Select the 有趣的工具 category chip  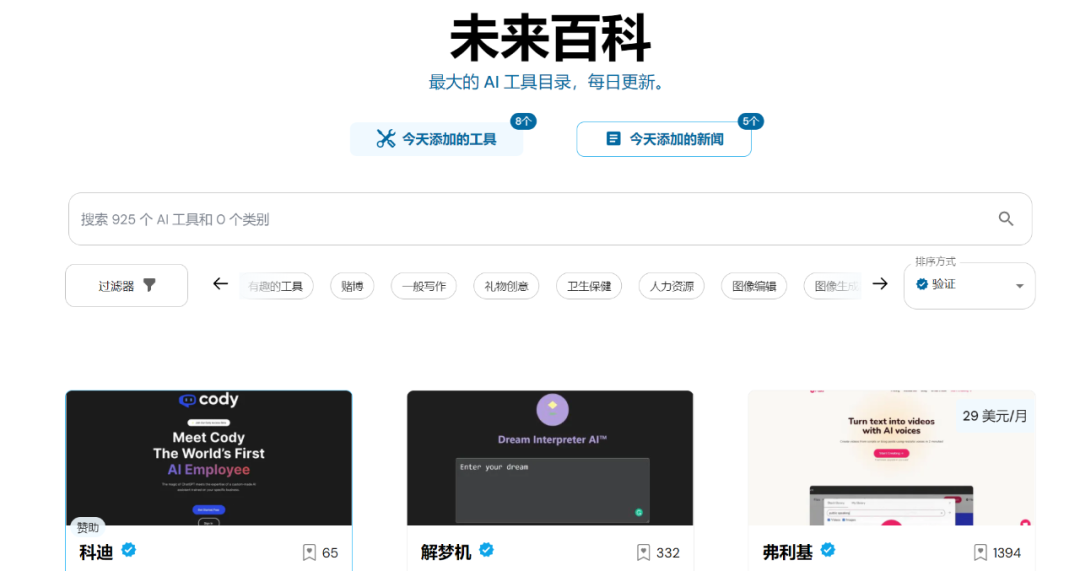[277, 286]
